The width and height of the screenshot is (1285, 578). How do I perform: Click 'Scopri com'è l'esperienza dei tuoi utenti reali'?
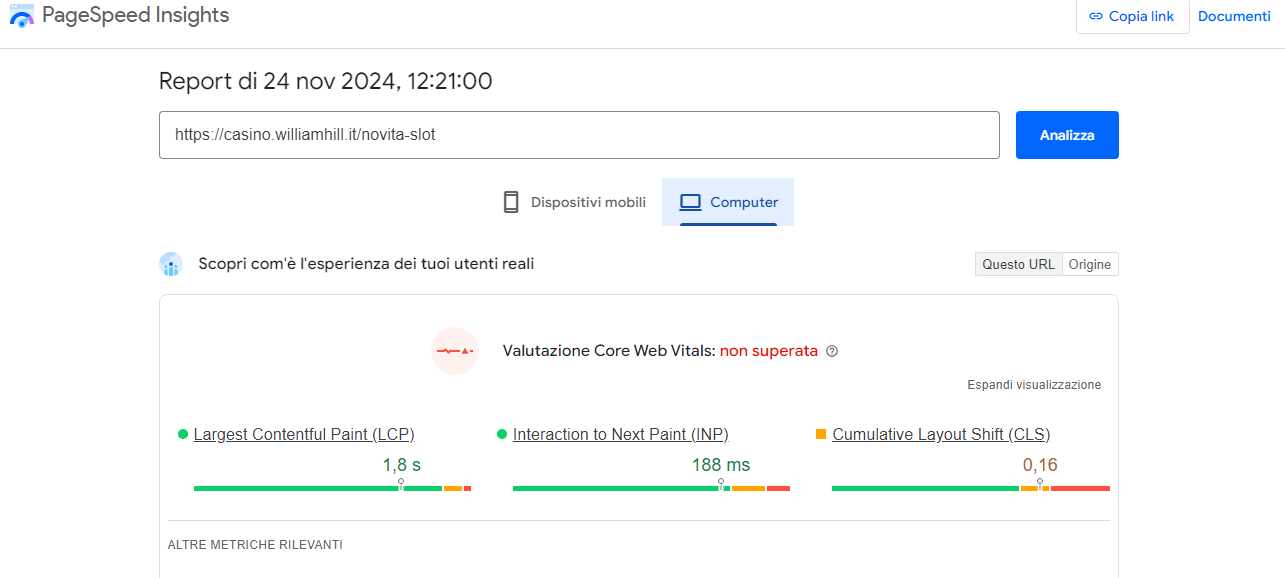(x=366, y=264)
